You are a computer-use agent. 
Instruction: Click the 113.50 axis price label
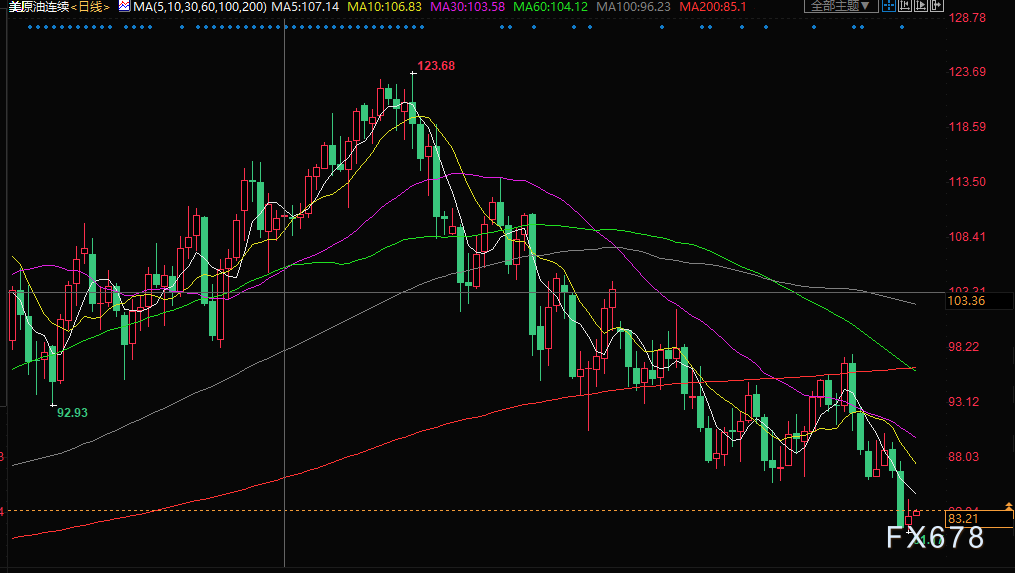[x=967, y=181]
